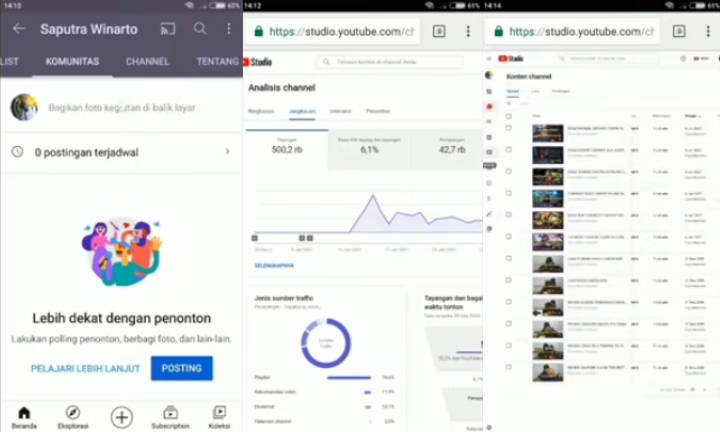Tap the hamburger menu icon in the right Studio screen

coord(489,59)
